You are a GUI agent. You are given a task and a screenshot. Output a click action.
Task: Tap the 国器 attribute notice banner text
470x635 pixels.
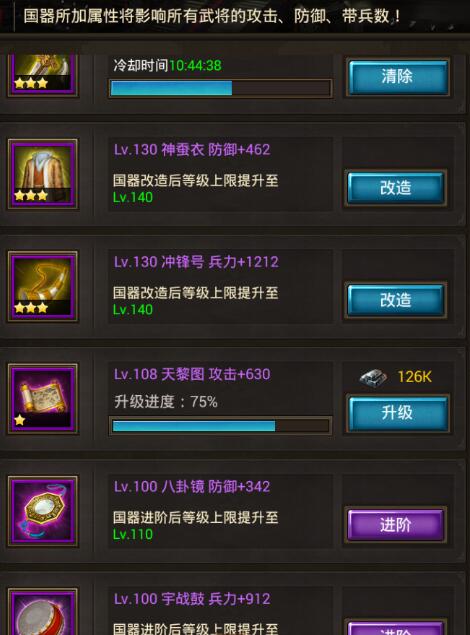[x=212, y=16]
